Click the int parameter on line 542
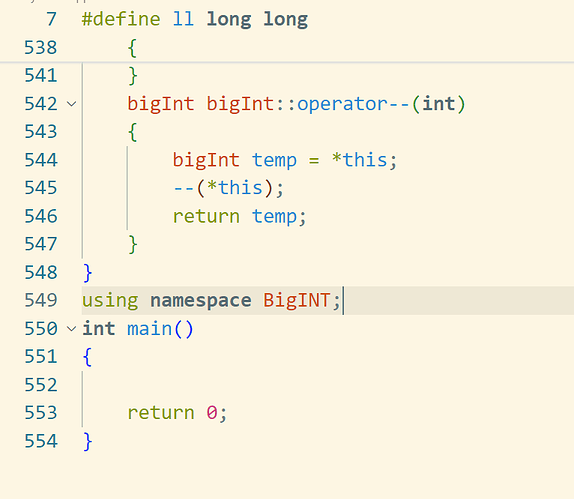Screen dimensions: 574x499 (x=439, y=104)
